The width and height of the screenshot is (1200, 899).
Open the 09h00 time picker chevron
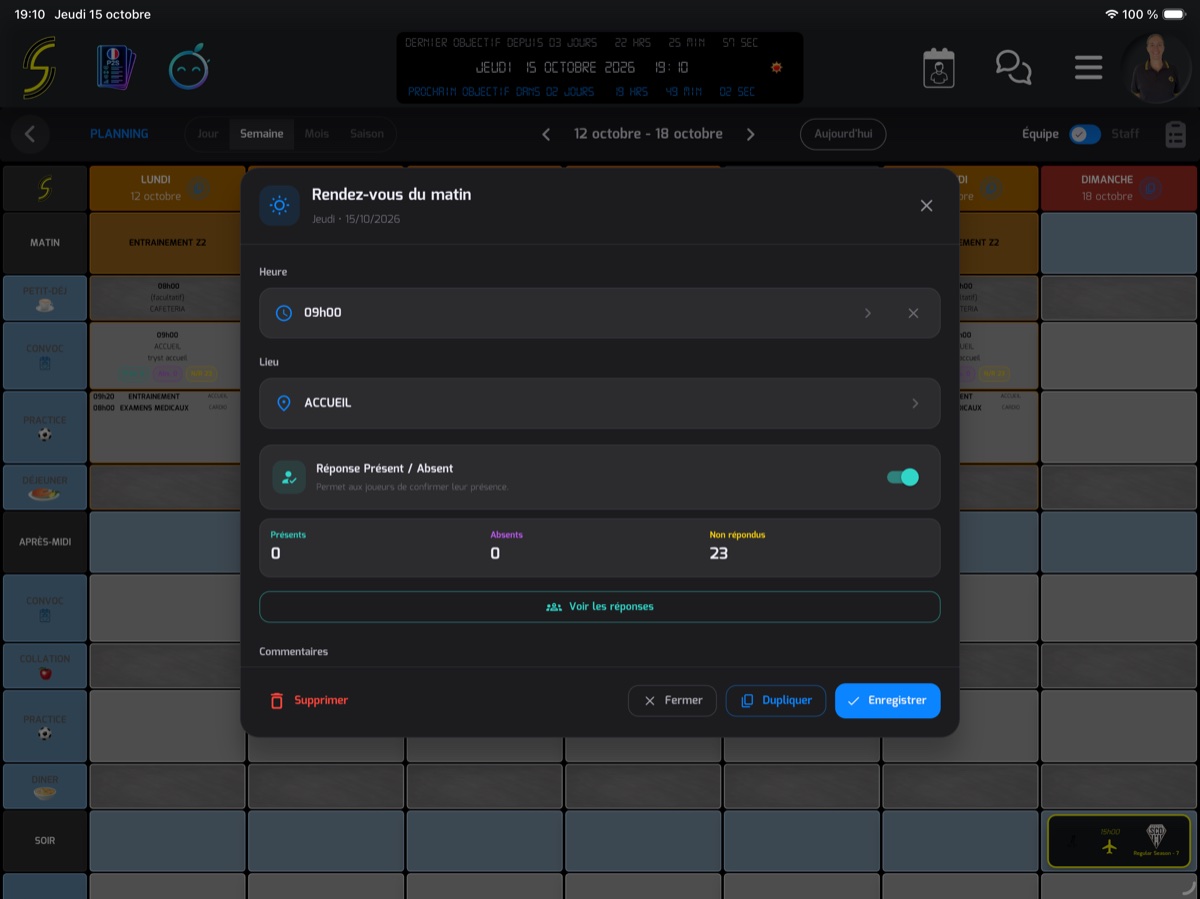867,313
